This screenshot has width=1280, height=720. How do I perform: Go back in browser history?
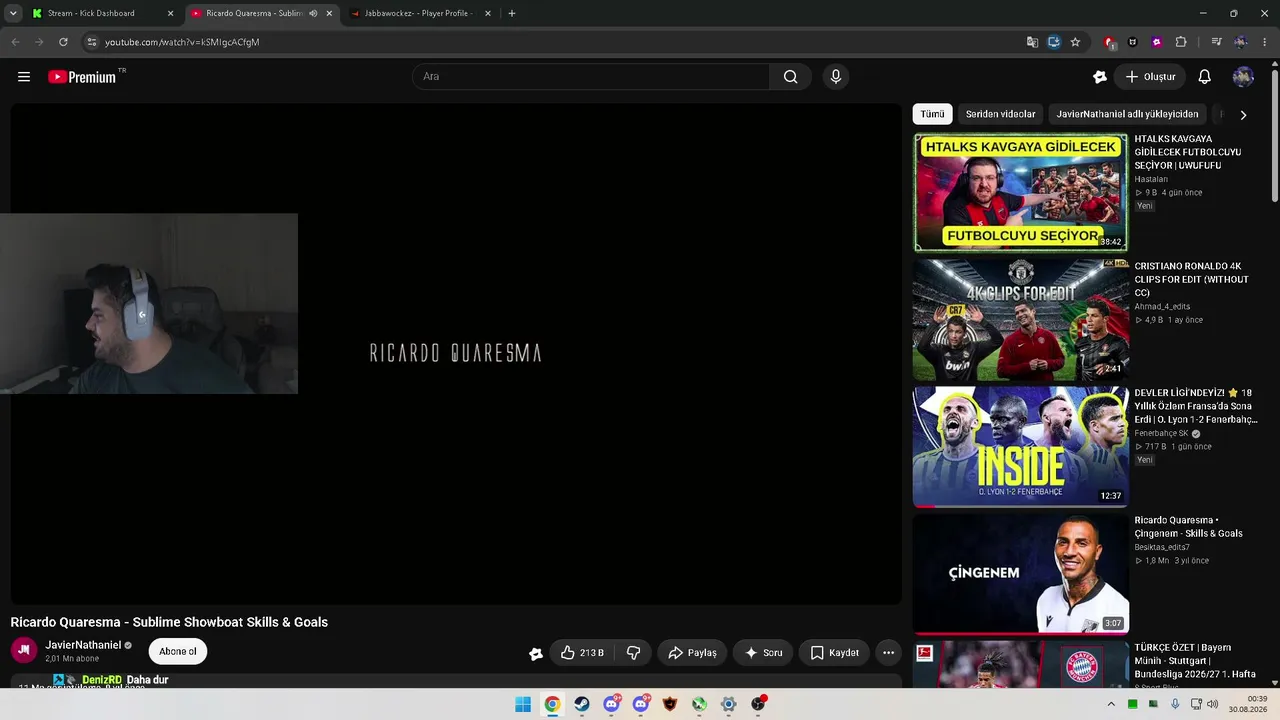click(x=15, y=42)
